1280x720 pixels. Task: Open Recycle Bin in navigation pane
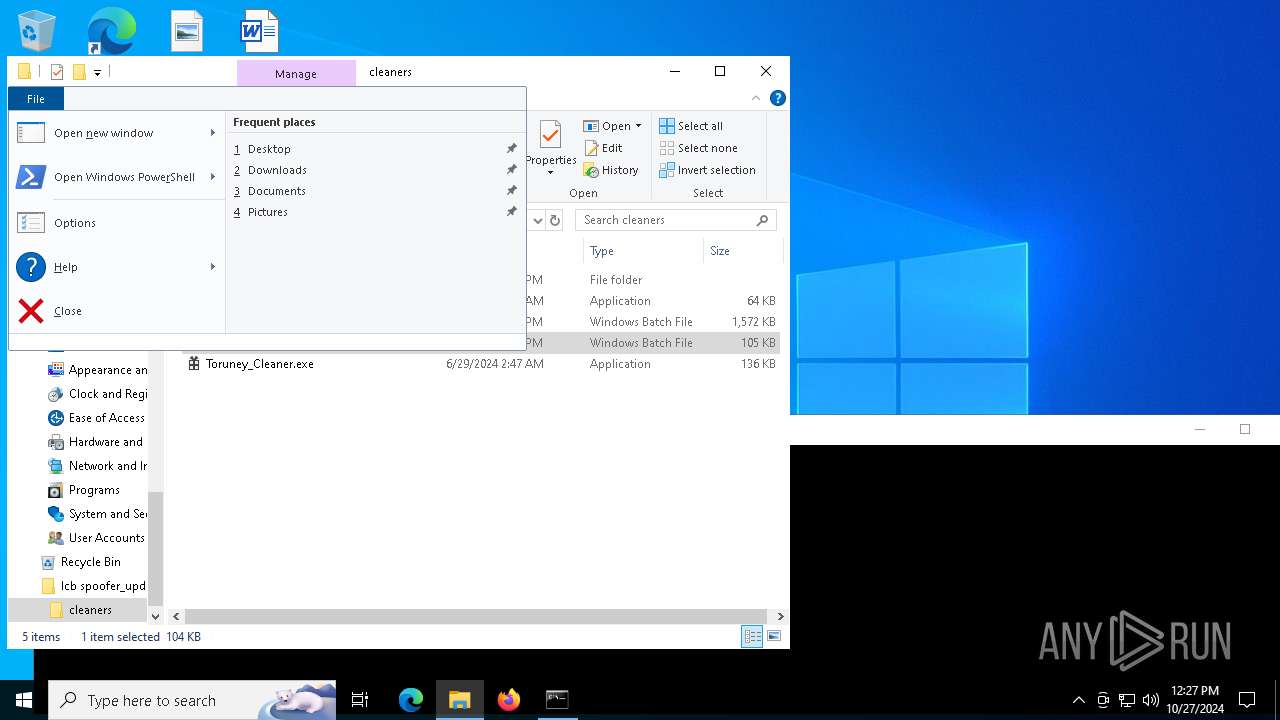[81, 562]
